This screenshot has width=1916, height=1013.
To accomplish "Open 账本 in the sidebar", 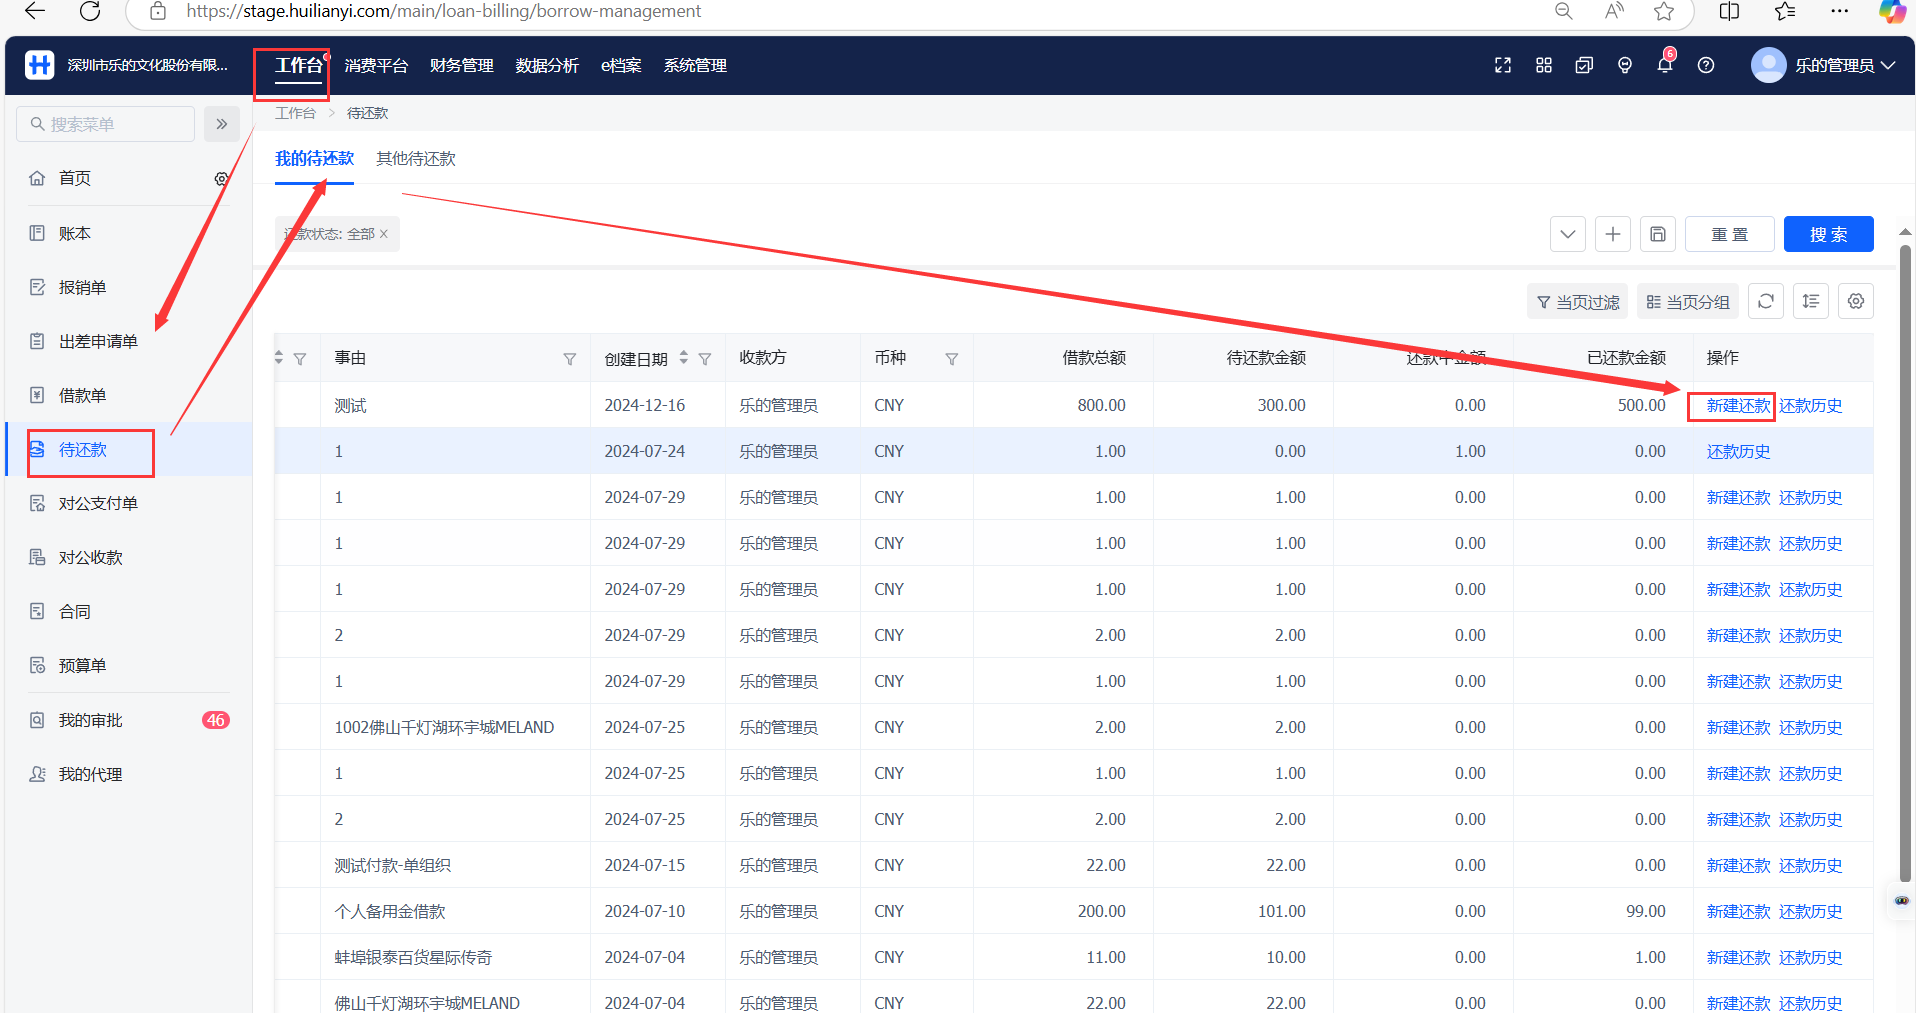I will [75, 233].
